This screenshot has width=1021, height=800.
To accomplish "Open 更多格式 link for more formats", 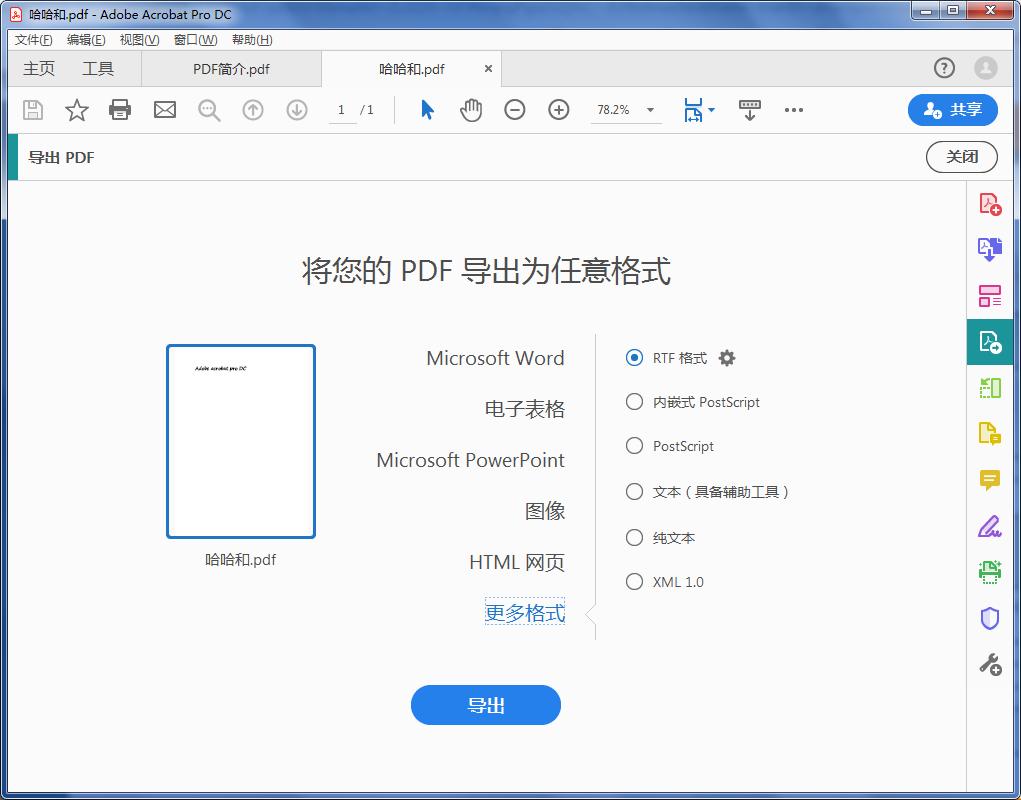I will click(x=524, y=613).
